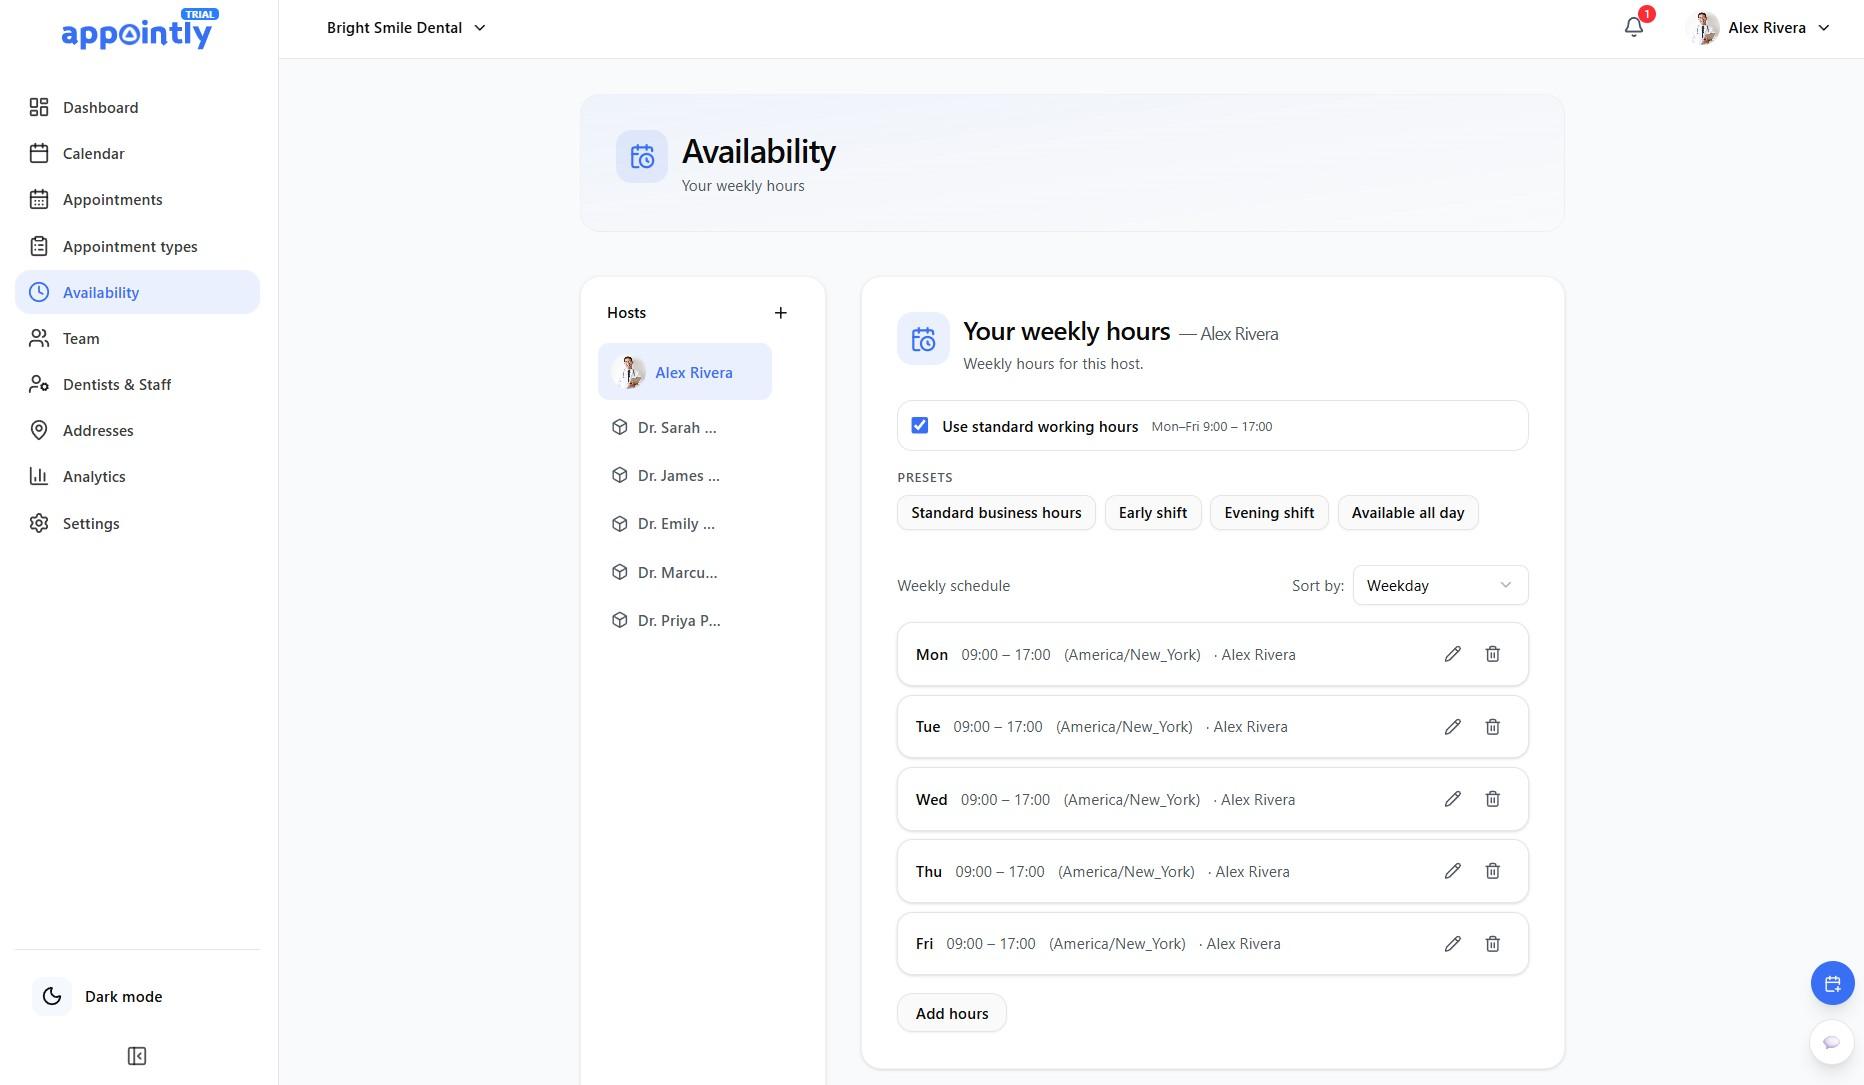The height and width of the screenshot is (1085, 1864).
Task: Select Dr. Sarah from the Hosts list
Action: 676,427
